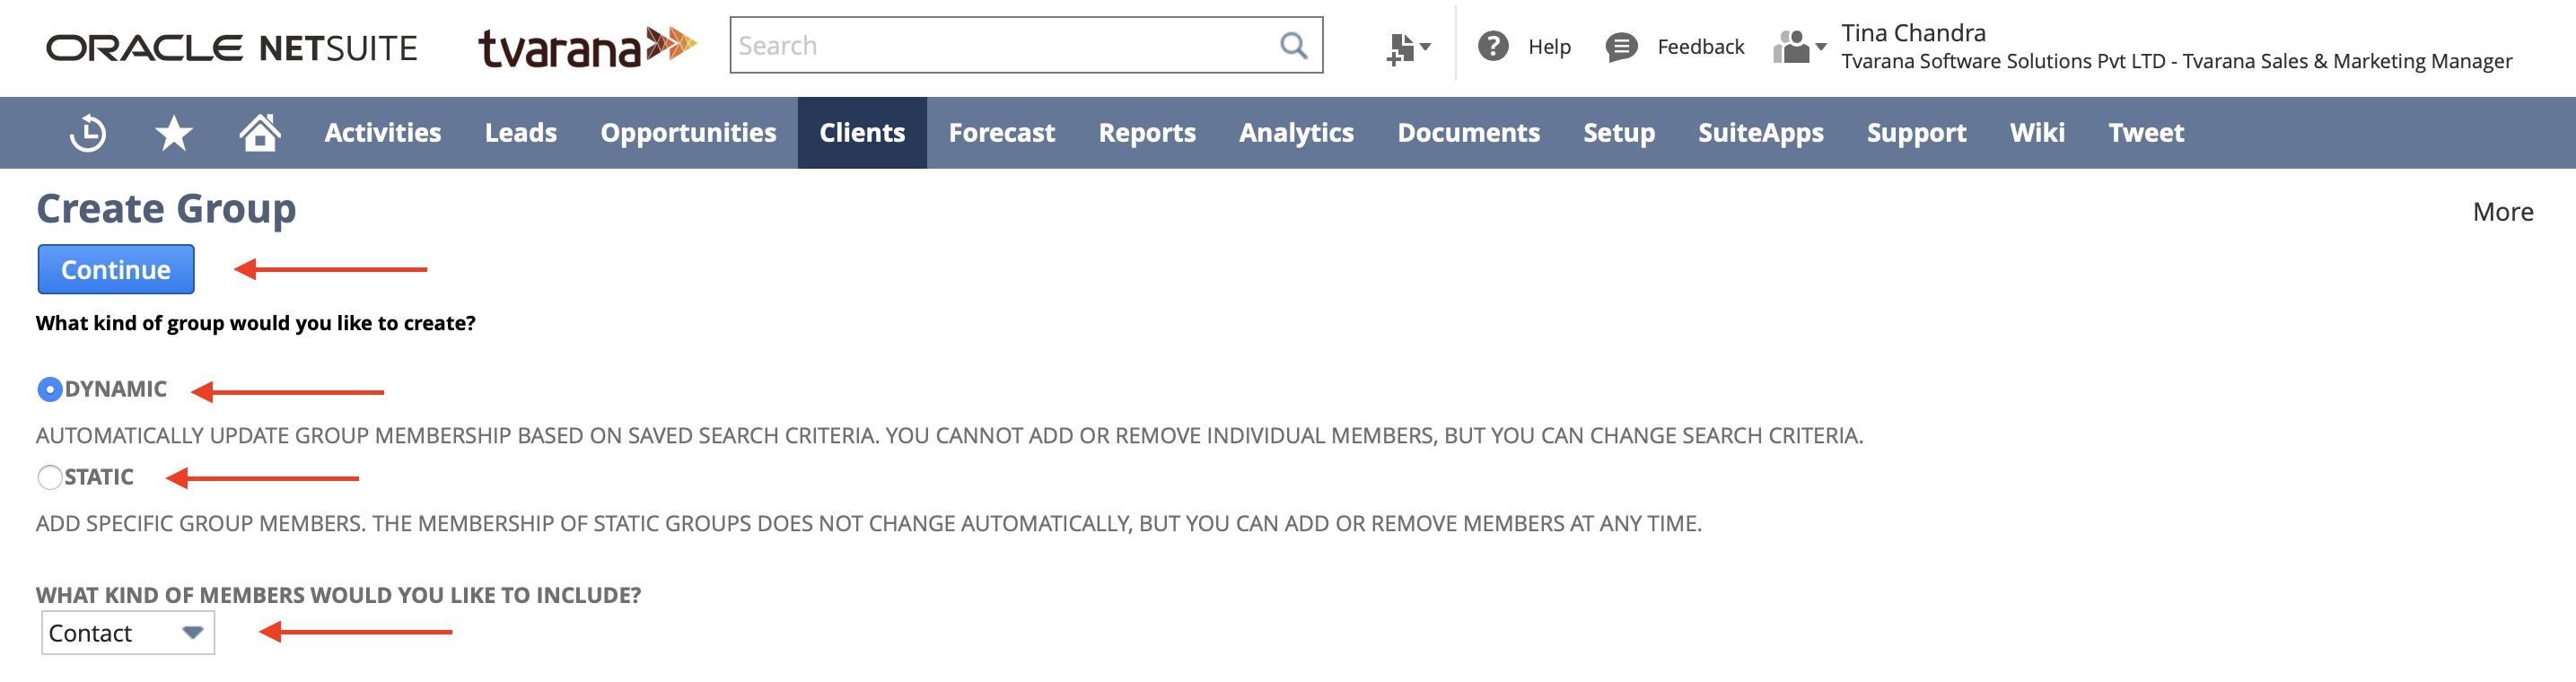Click the Tina Chandra user name
2576x682 pixels.
(x=1913, y=33)
